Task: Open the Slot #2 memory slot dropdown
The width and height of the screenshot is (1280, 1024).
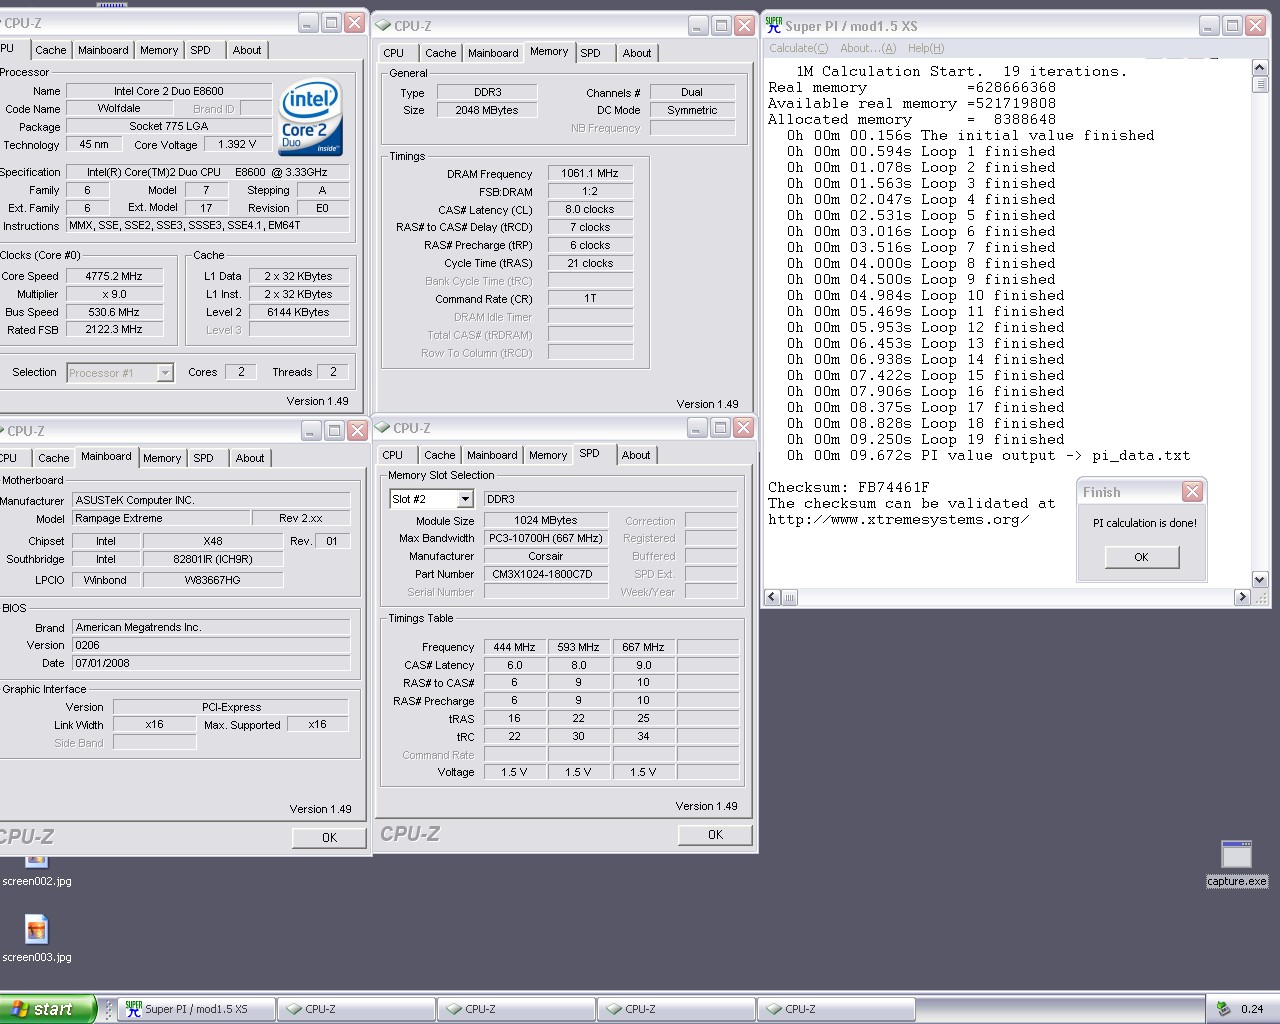Action: 465,499
